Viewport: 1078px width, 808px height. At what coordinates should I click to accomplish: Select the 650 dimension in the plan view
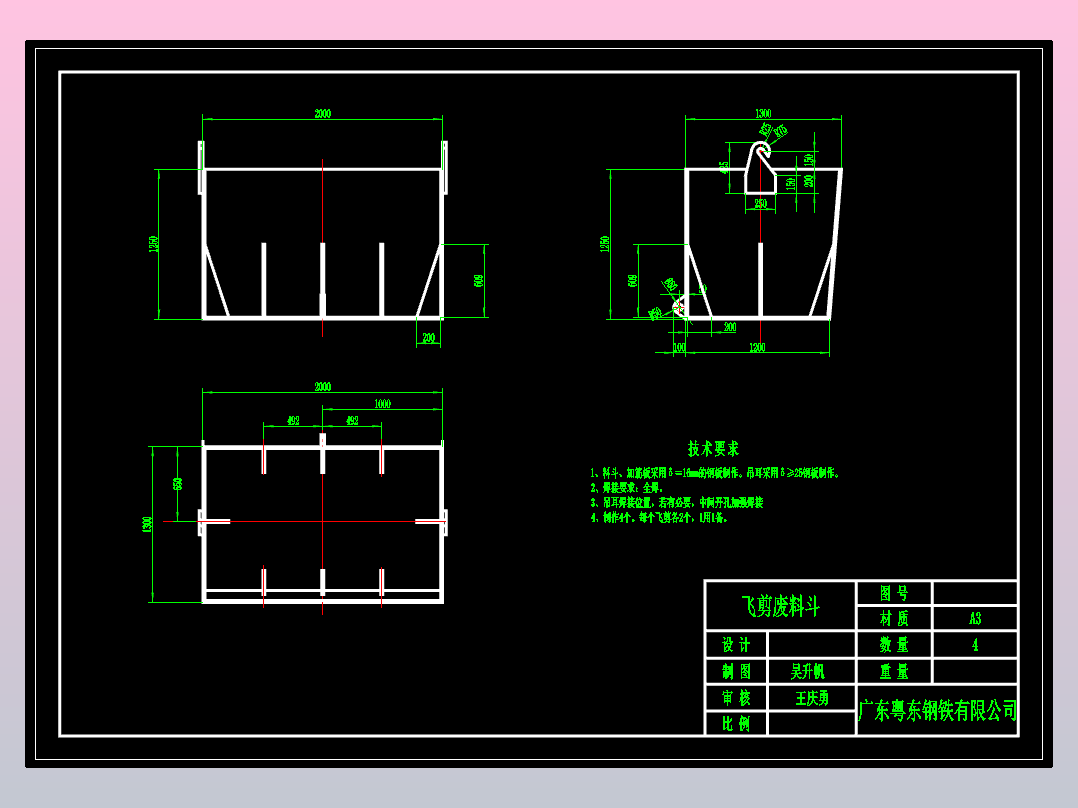pyautogui.click(x=178, y=484)
